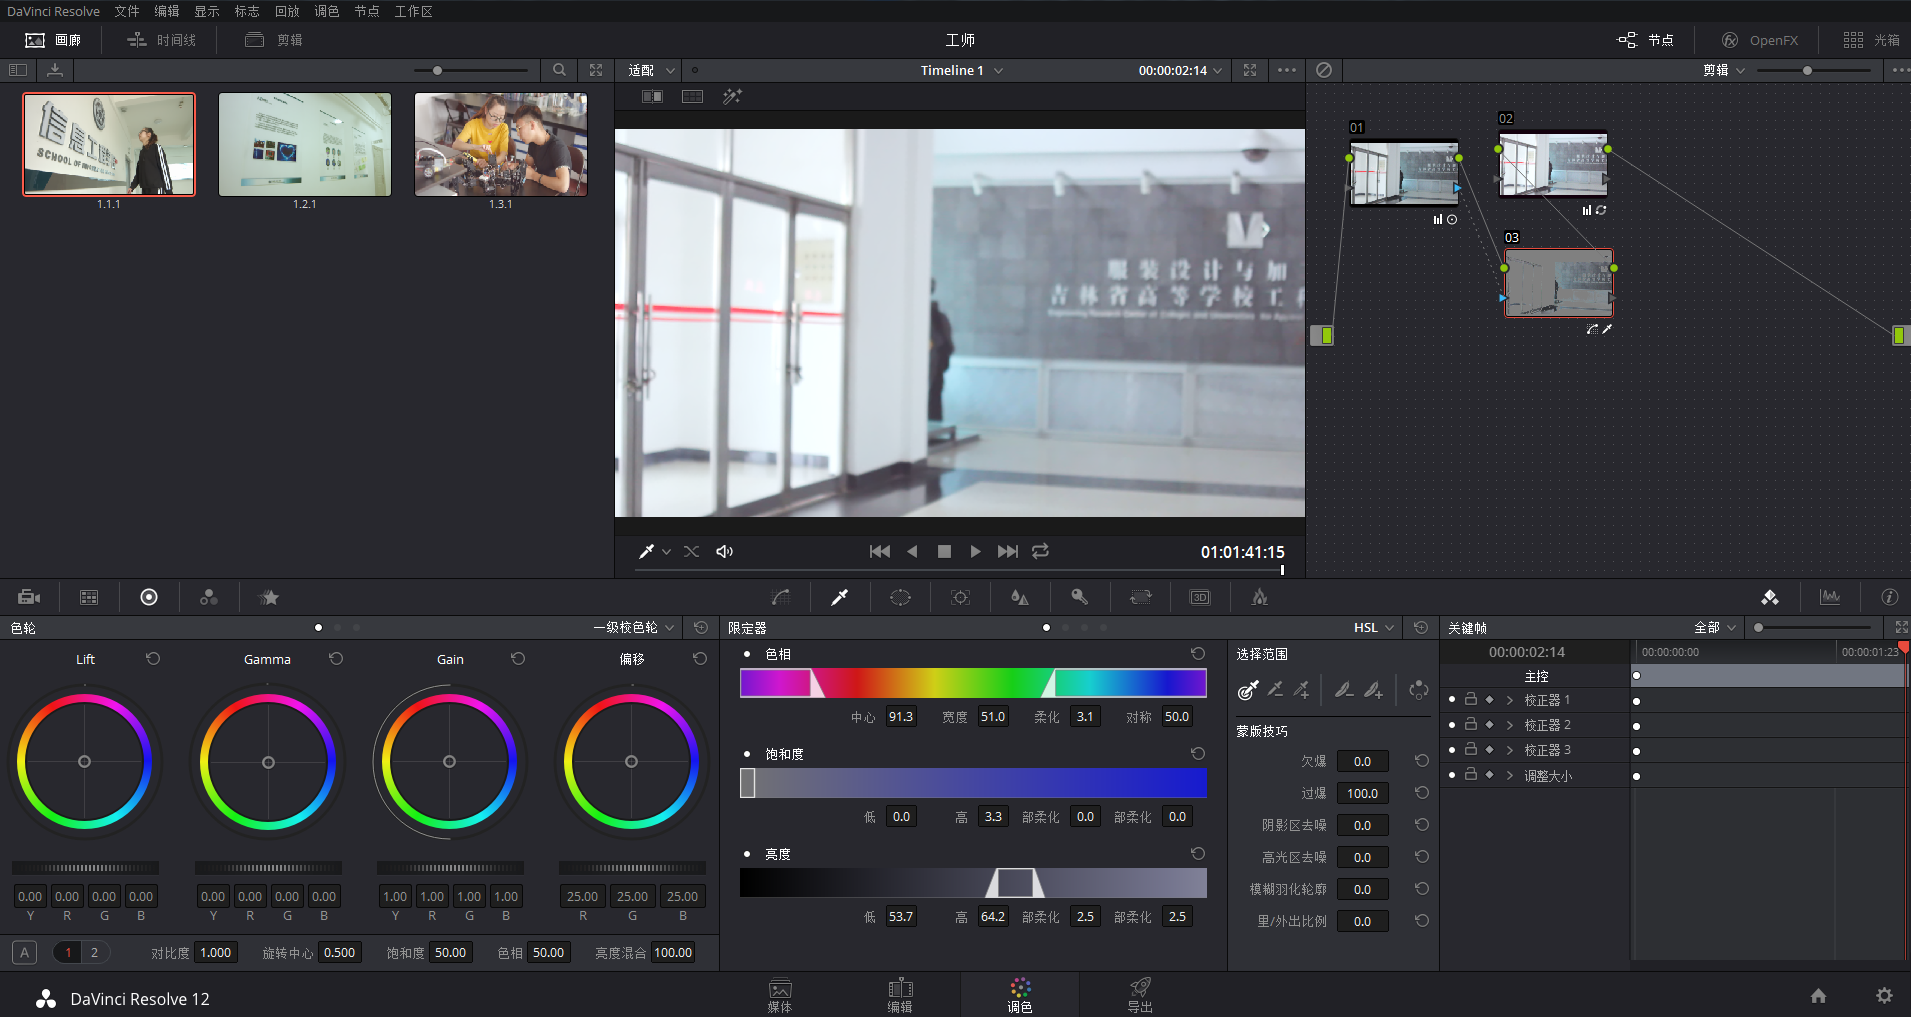Open the Camera Raw palette
This screenshot has width=1911, height=1017.
pos(29,597)
